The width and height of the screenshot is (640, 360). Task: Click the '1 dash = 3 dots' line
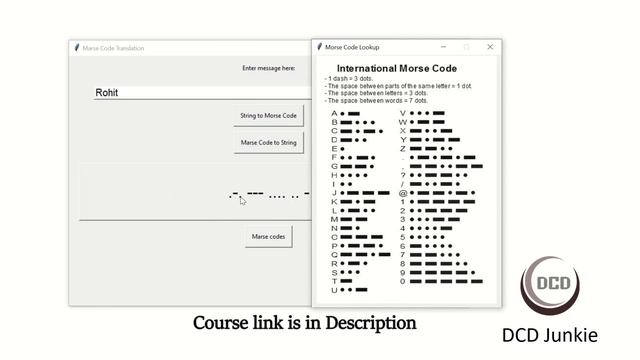[x=349, y=78]
